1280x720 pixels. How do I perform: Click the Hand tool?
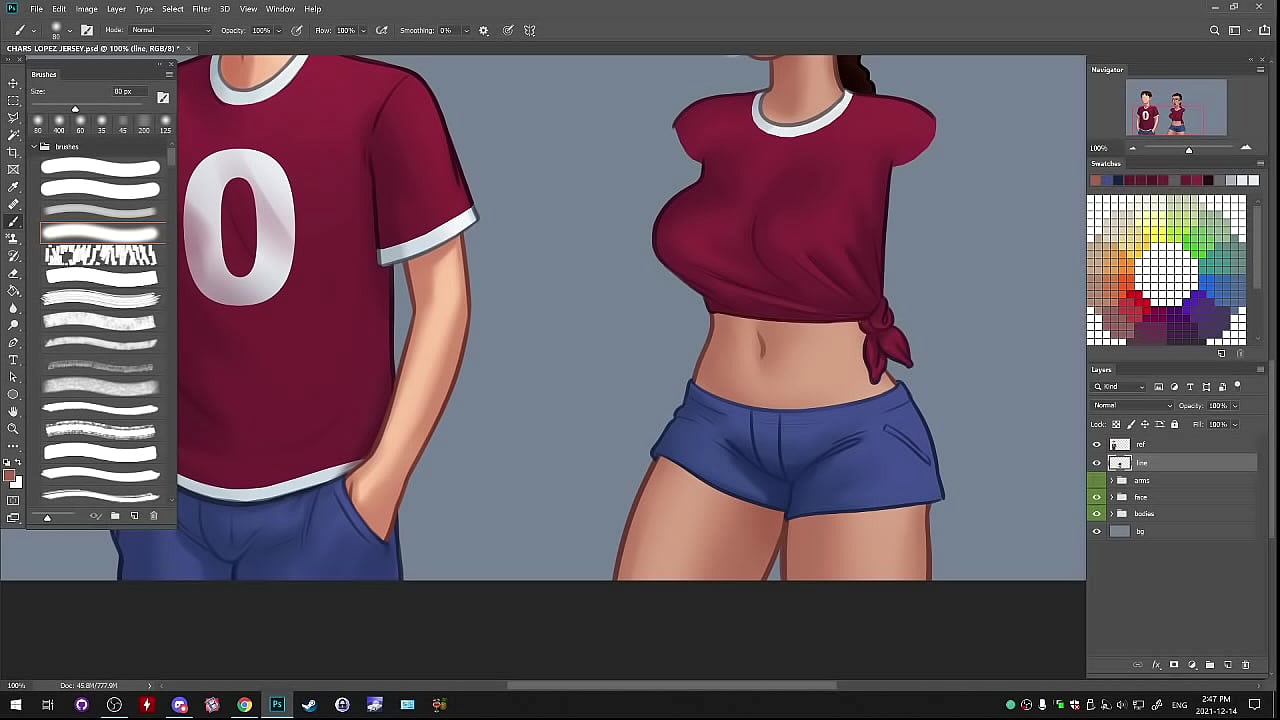[13, 411]
